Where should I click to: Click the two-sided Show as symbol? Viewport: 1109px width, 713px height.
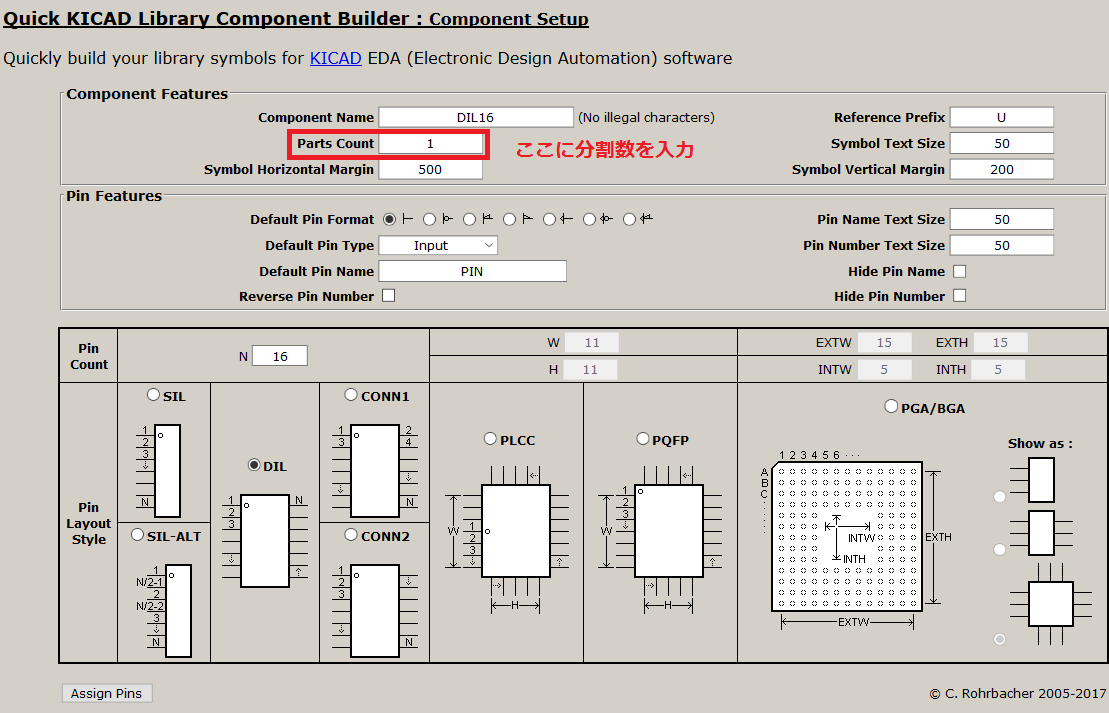tap(1041, 533)
